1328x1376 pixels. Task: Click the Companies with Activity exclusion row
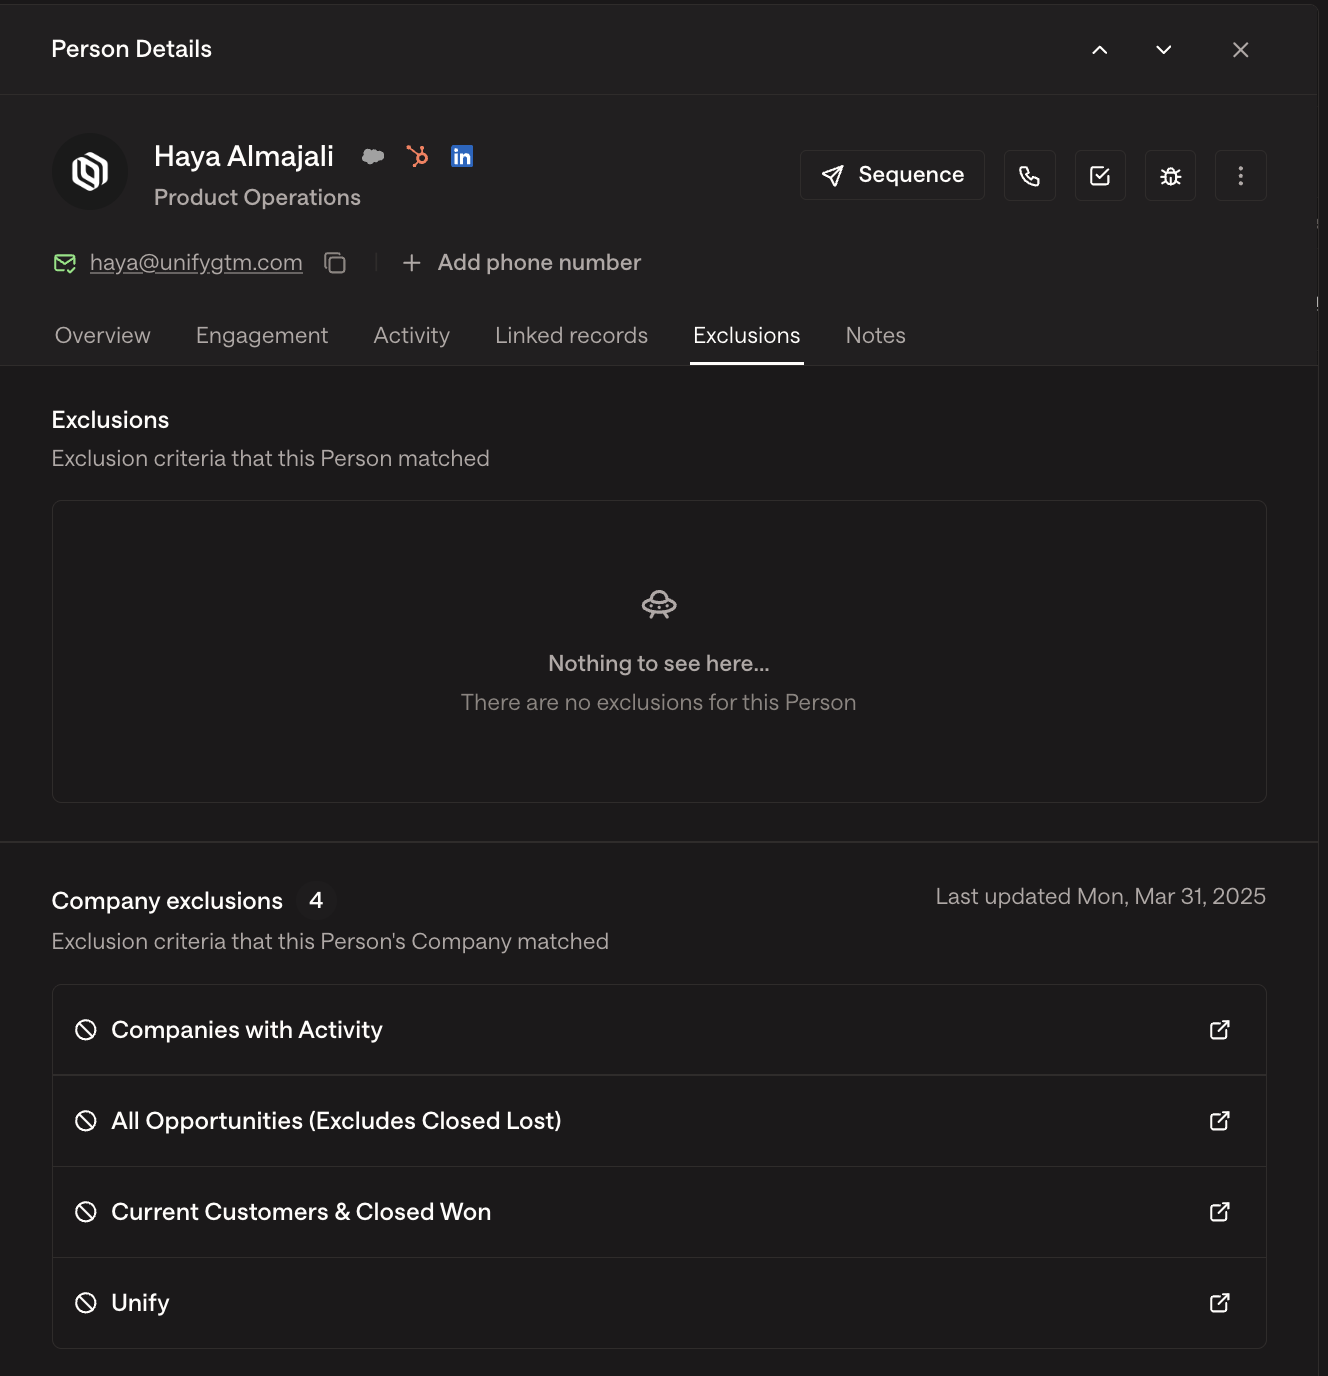[659, 1030]
